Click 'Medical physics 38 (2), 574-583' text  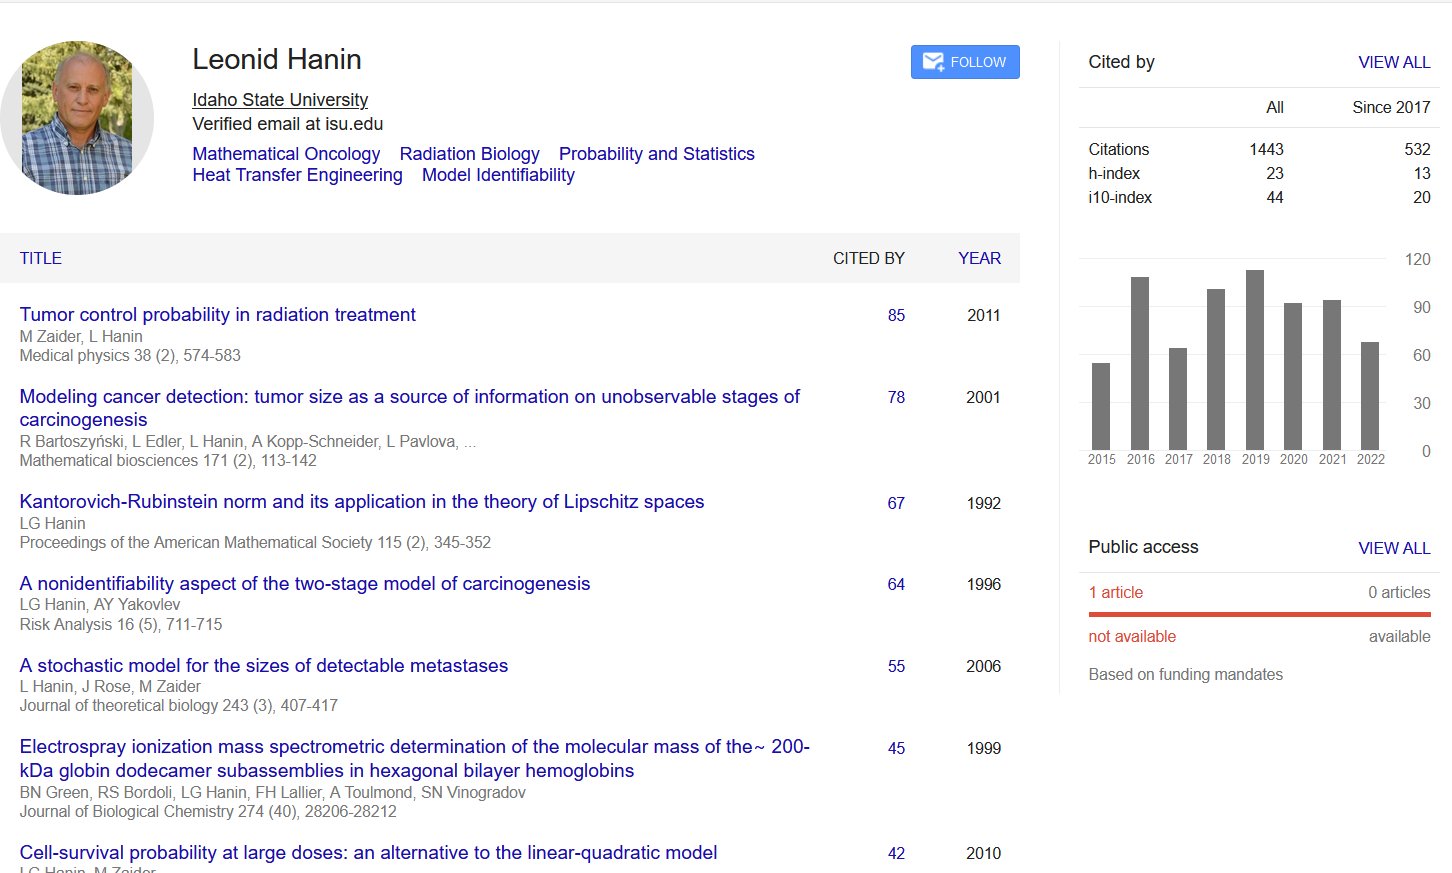coord(130,355)
